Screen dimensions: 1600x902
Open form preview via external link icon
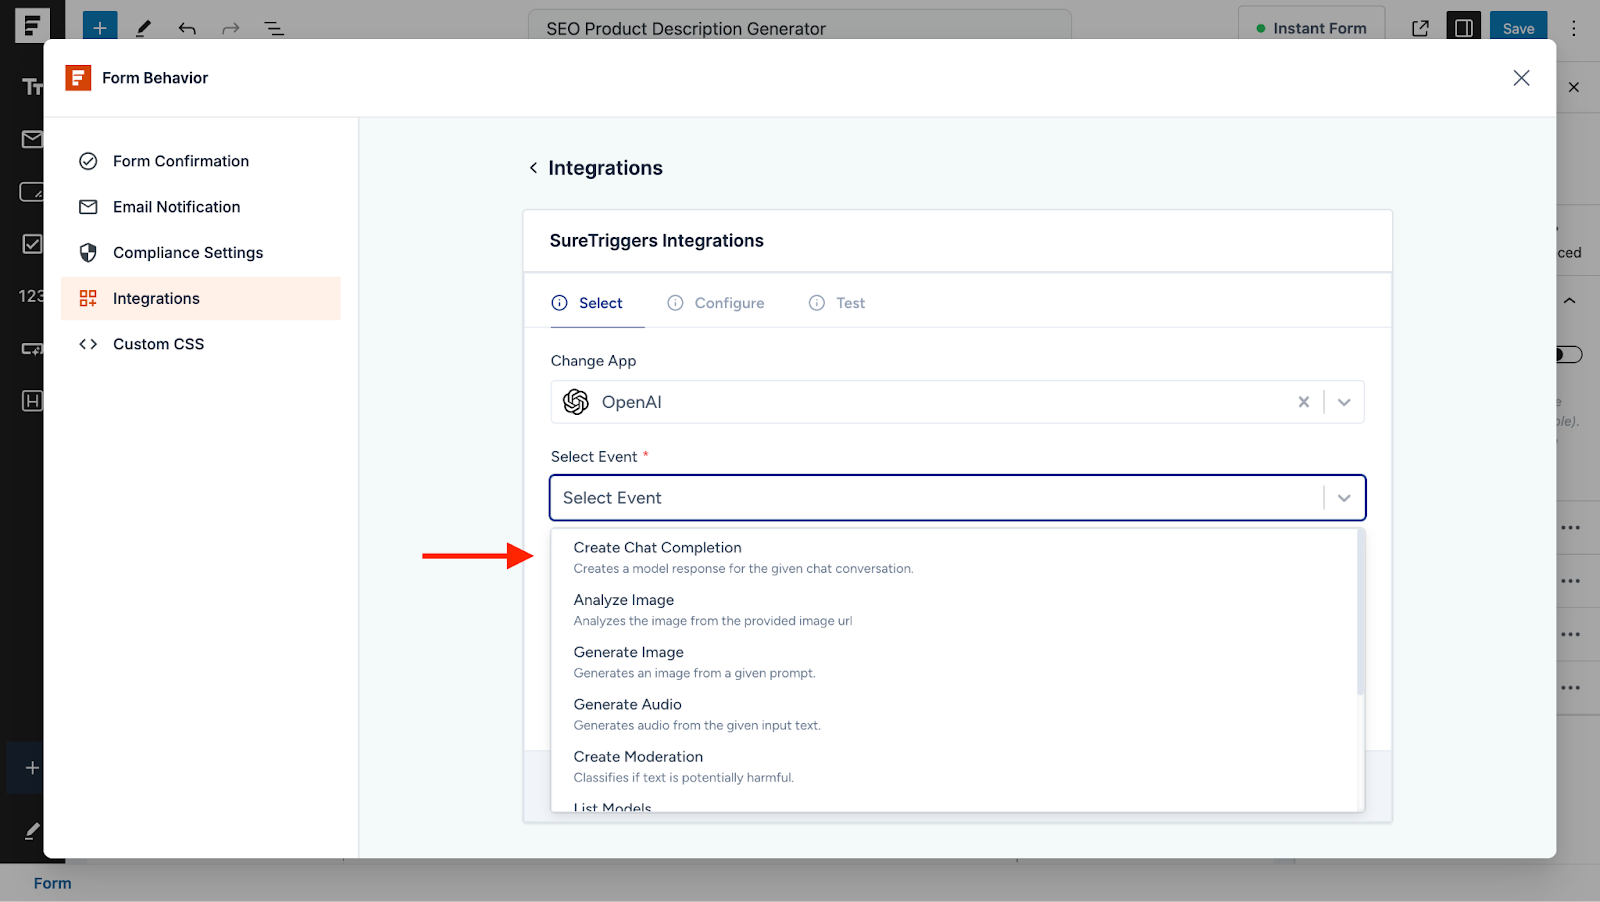pyautogui.click(x=1420, y=28)
